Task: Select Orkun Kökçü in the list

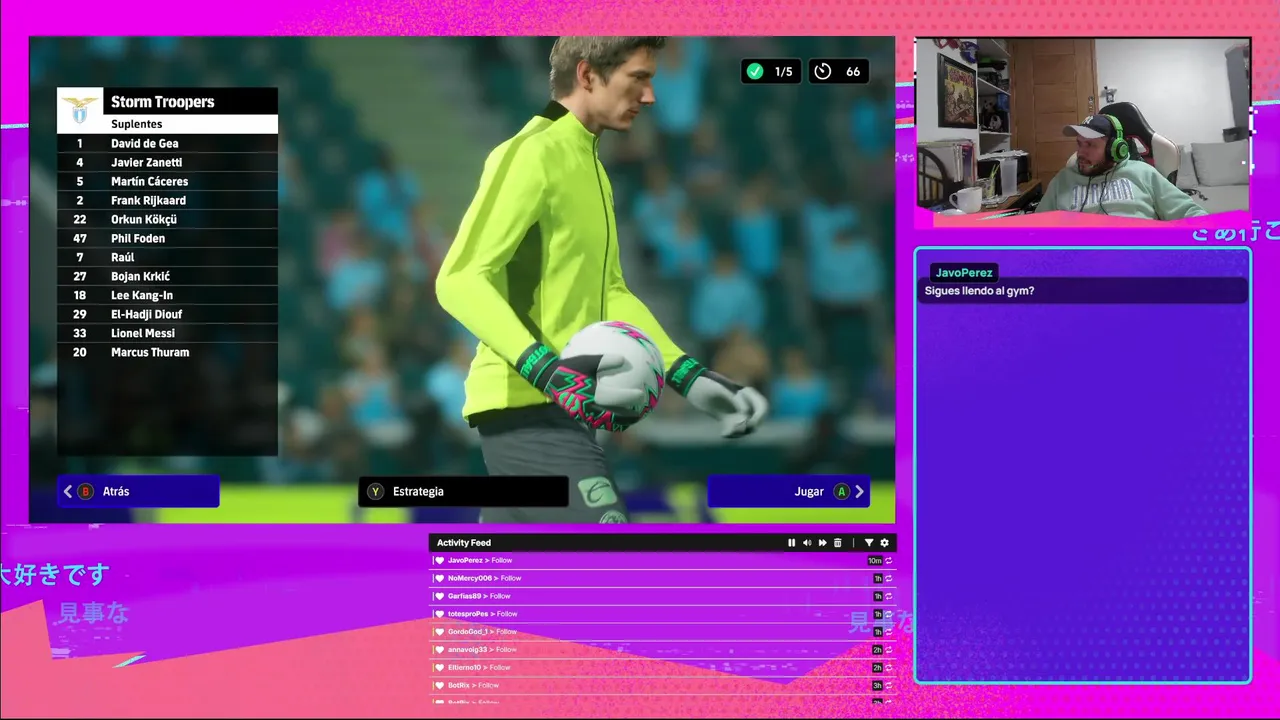Action: pos(168,219)
